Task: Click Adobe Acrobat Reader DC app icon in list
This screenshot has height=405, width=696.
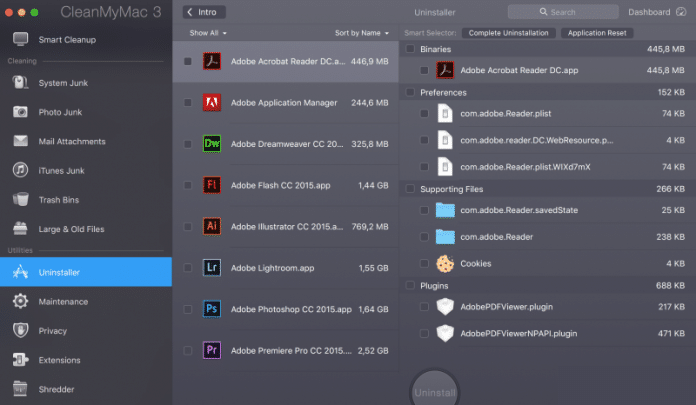Action: click(x=212, y=61)
